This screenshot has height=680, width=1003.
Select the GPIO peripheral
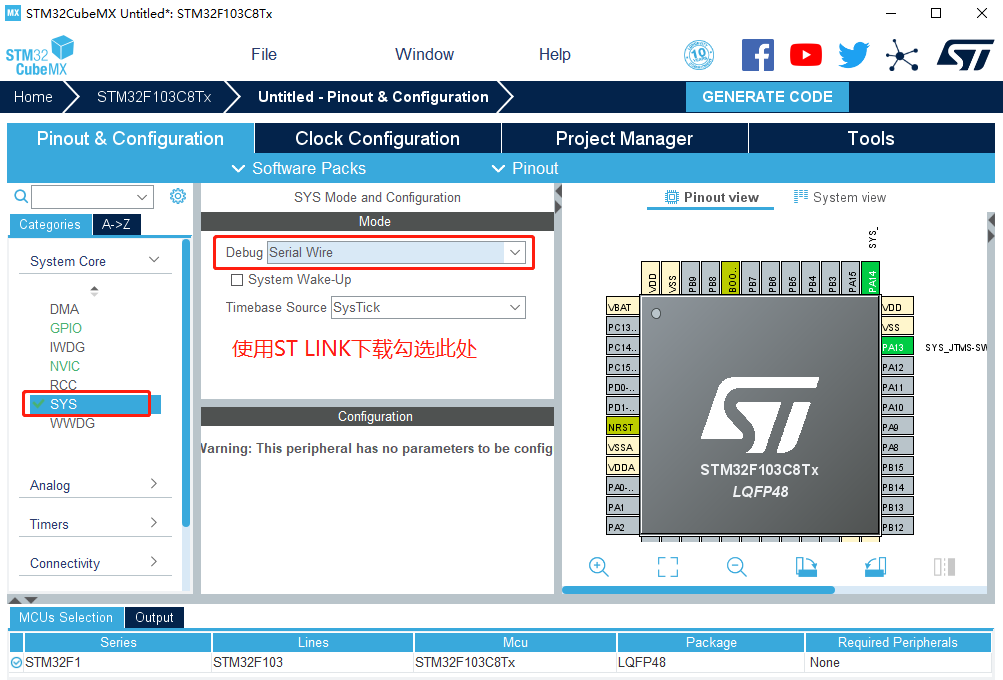tap(66, 328)
